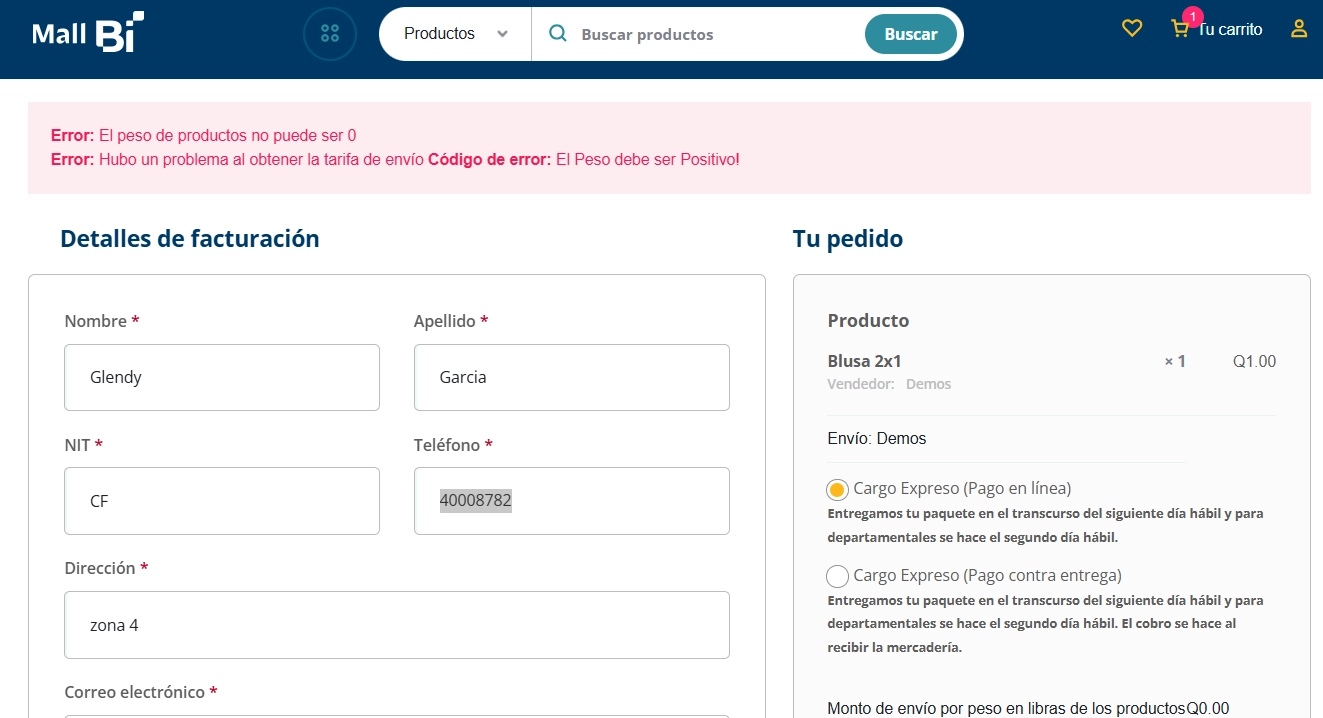
Task: Click the × 1 quantity text
Action: pos(1175,361)
